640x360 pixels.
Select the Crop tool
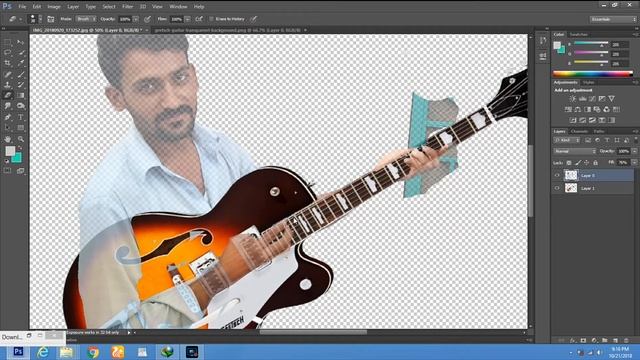[x=8, y=63]
